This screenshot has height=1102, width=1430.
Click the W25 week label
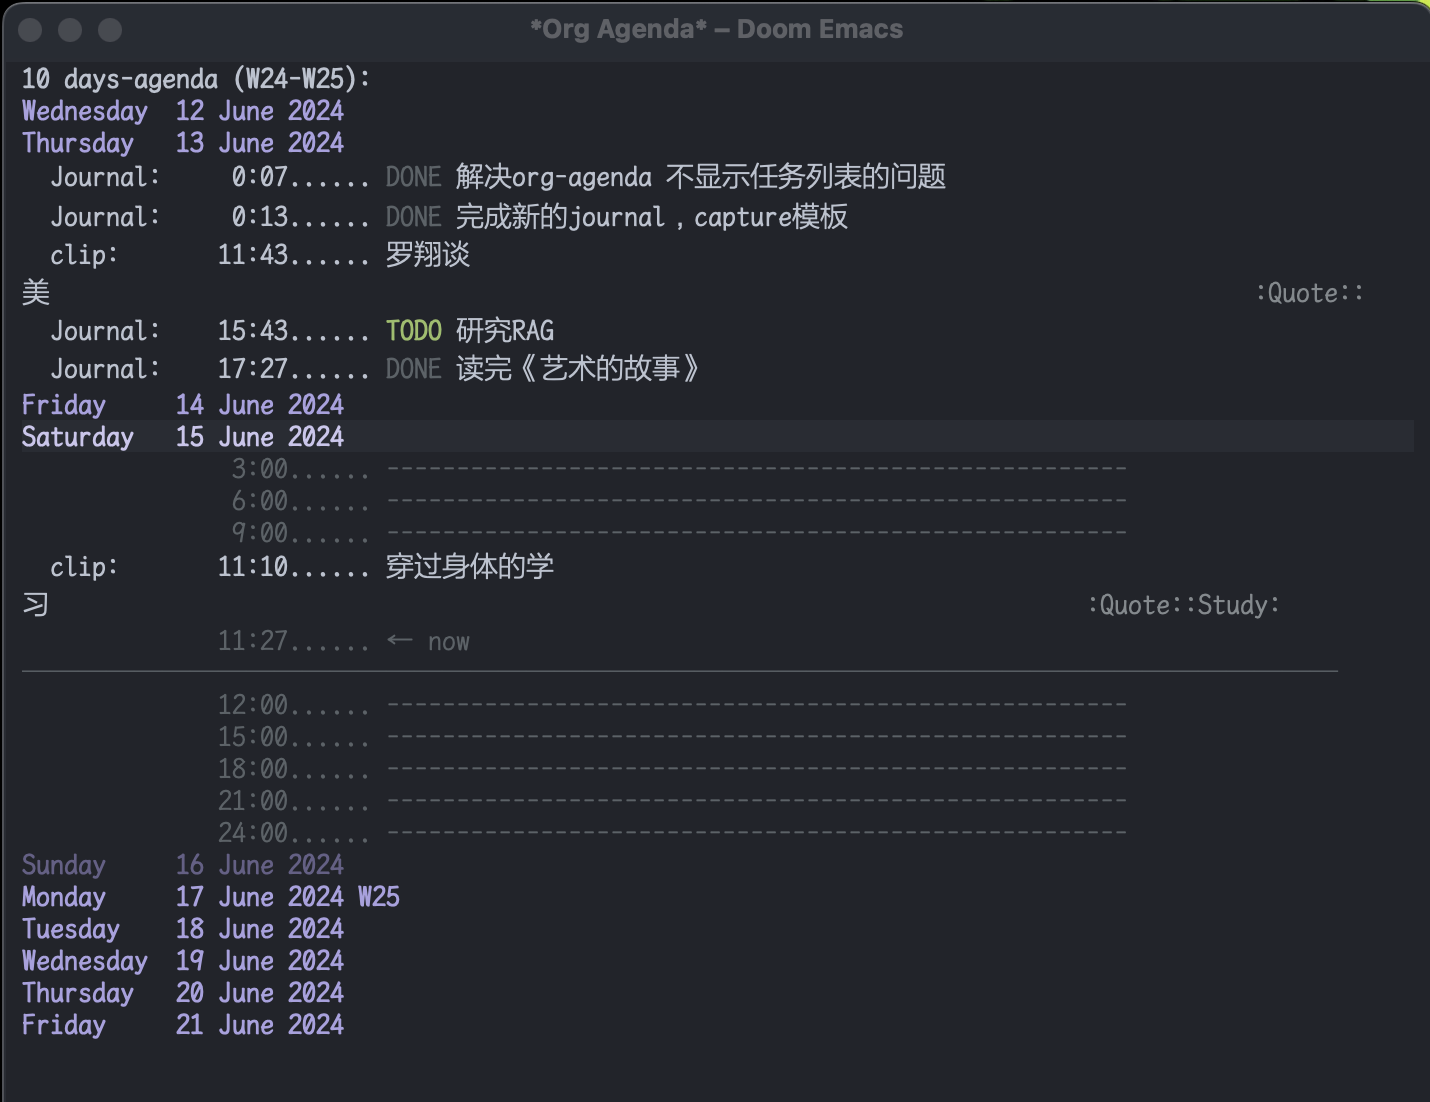[379, 897]
